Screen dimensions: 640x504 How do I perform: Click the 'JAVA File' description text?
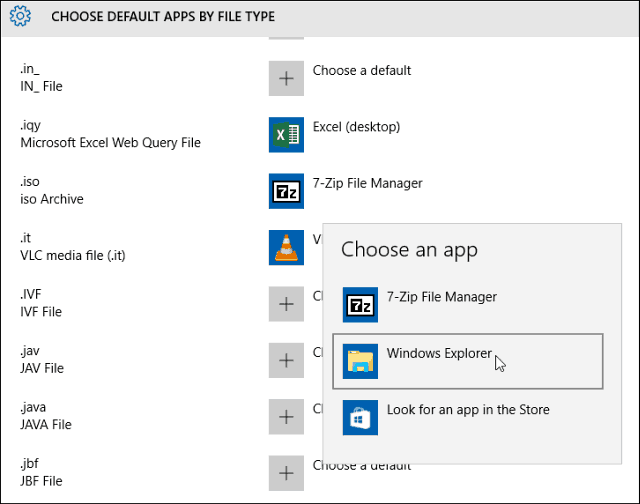46,424
